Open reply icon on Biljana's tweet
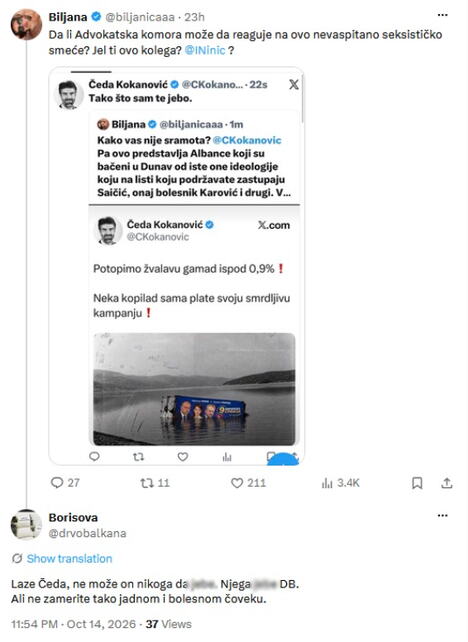The width and height of the screenshot is (468, 642). [57, 483]
